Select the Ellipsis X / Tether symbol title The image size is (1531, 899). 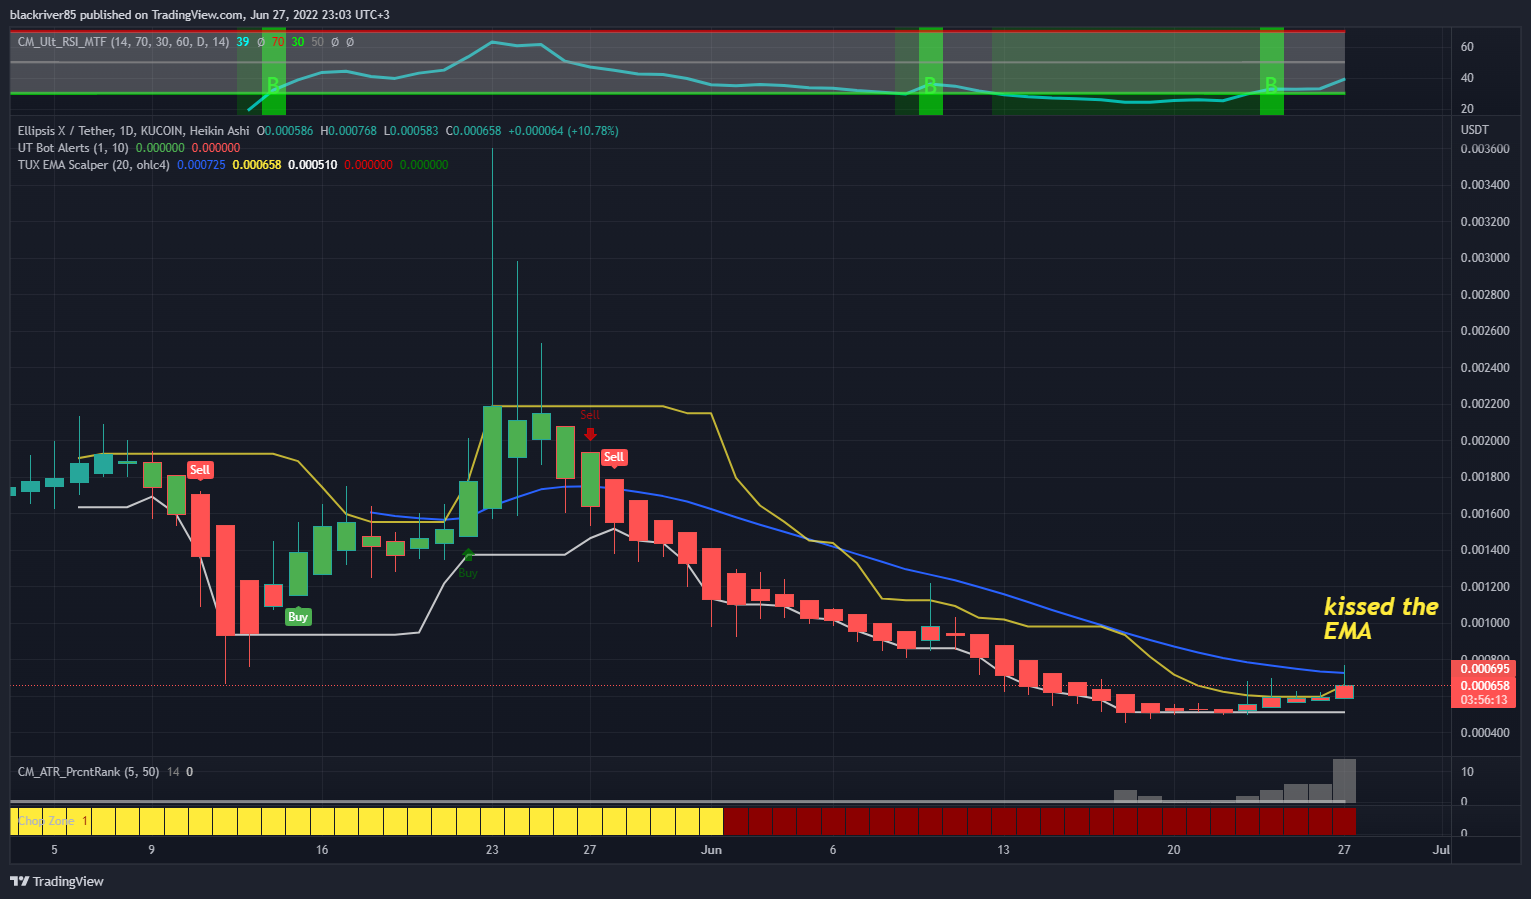pos(133,131)
